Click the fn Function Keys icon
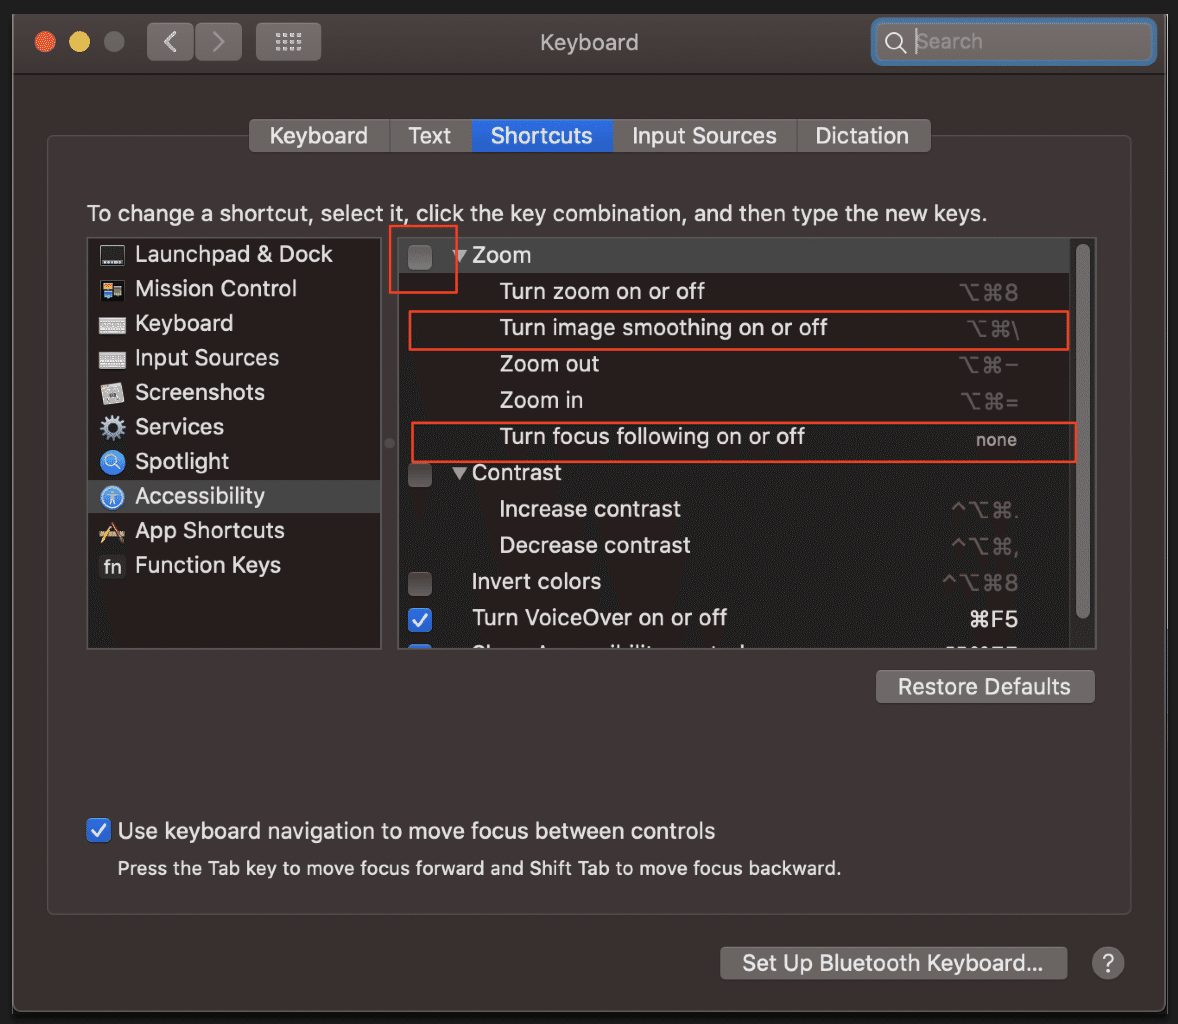 (x=112, y=566)
